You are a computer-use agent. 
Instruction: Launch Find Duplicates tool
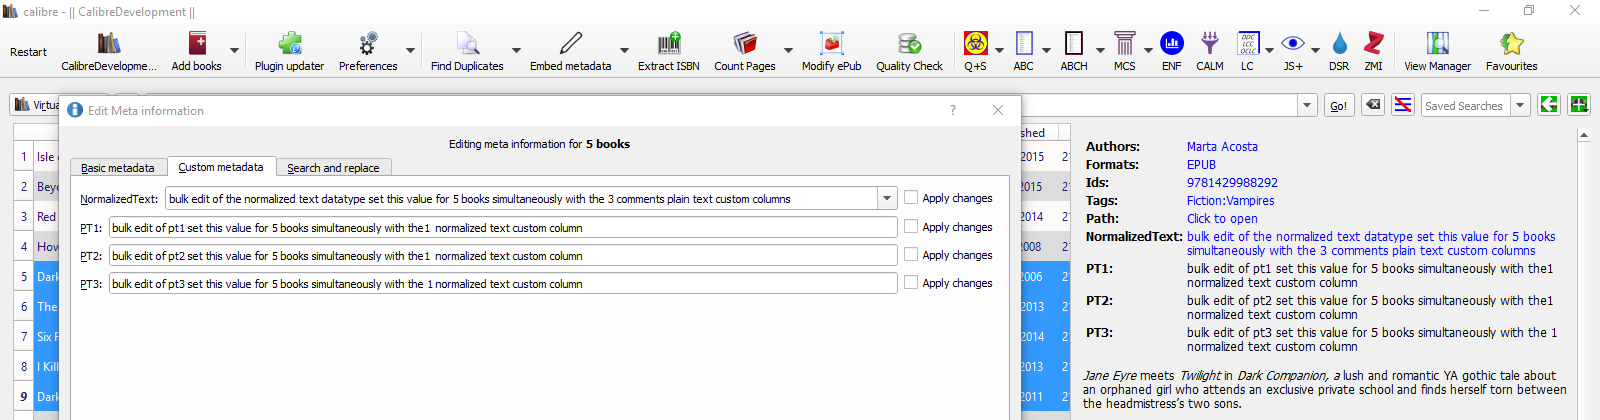point(467,44)
